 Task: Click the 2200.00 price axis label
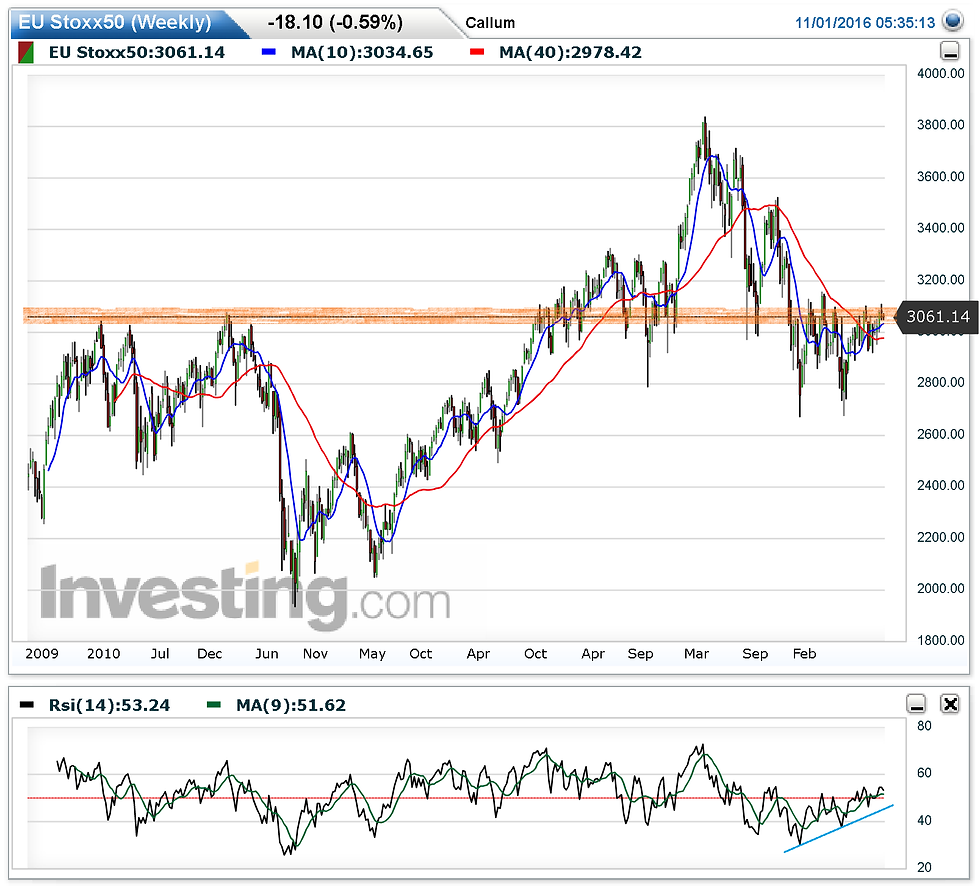coord(941,537)
